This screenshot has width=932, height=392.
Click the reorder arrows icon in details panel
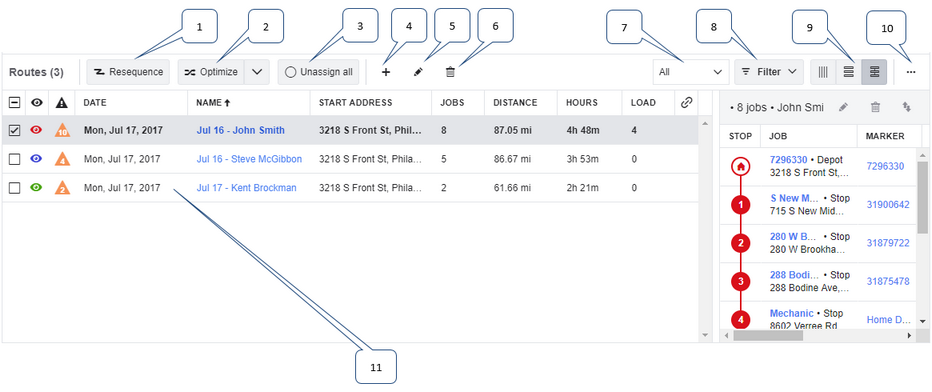(906, 107)
